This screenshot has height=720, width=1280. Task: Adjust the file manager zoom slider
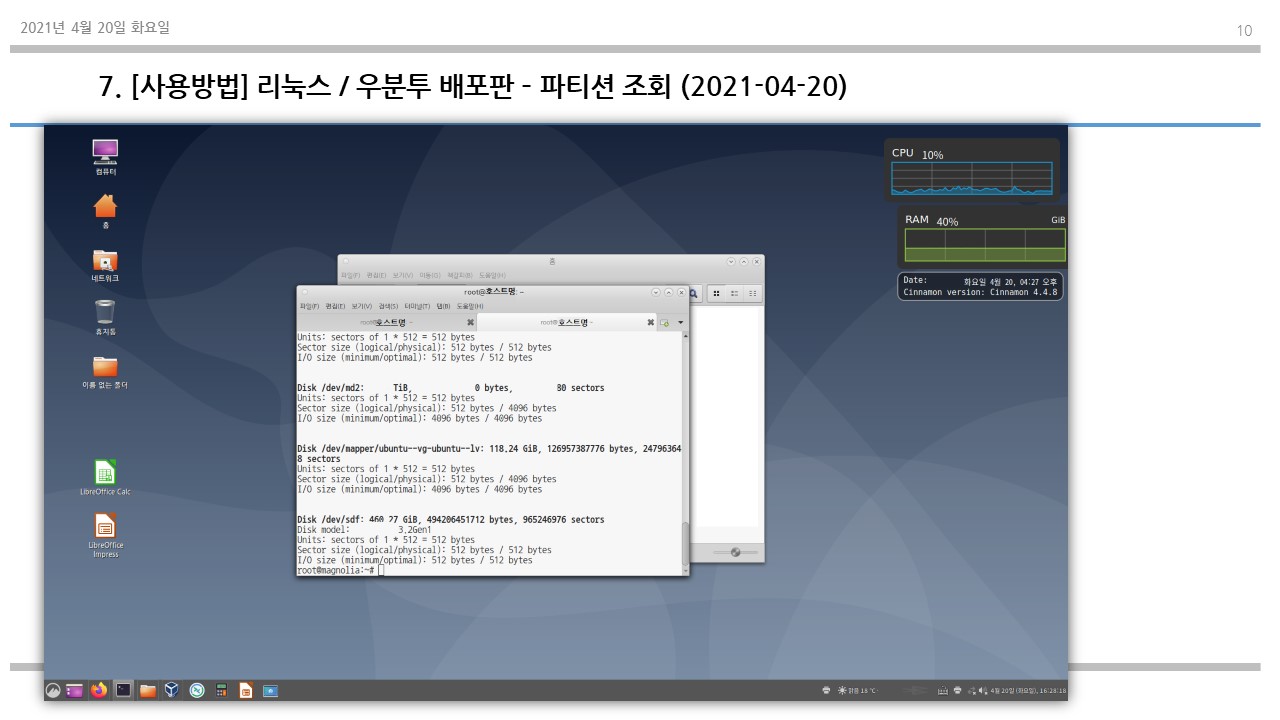coord(735,552)
